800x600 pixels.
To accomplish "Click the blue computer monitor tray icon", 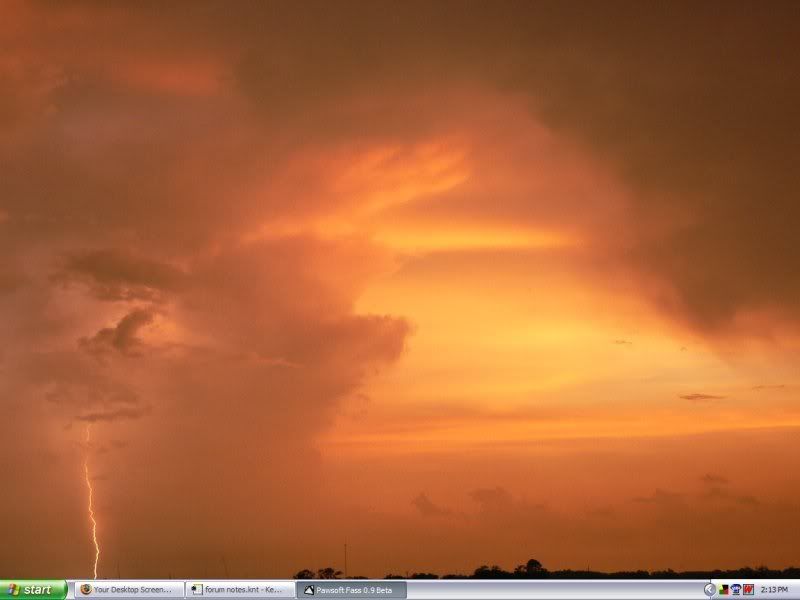I will pos(736,590).
